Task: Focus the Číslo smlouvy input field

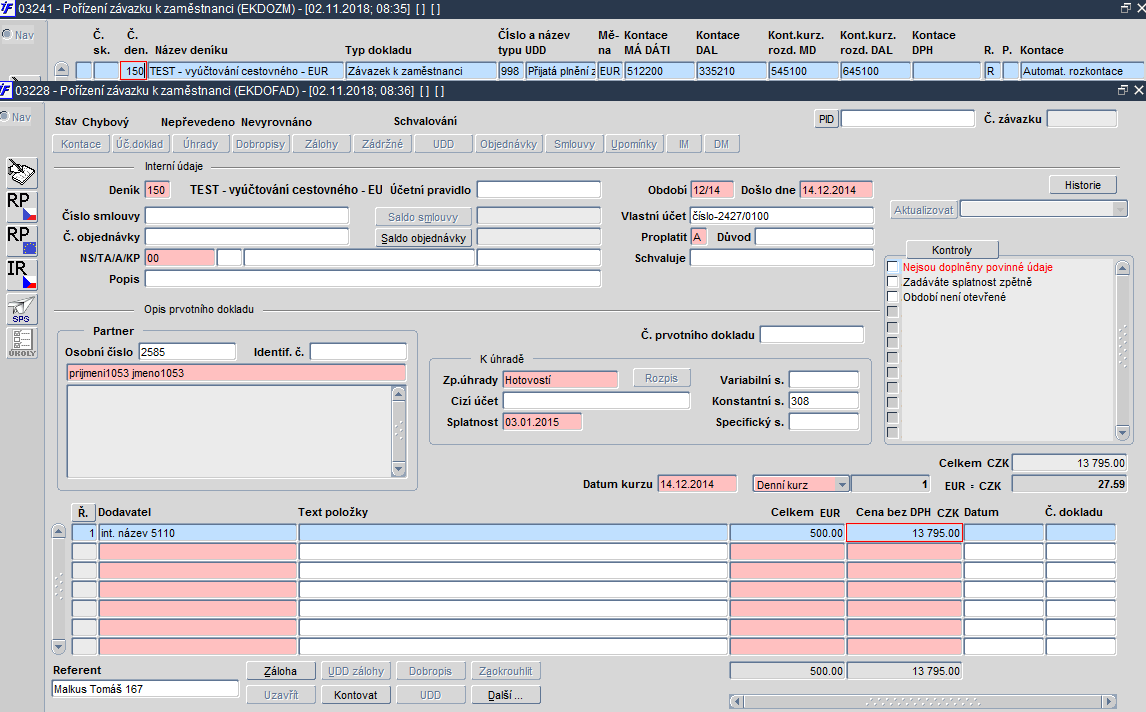Action: pos(247,216)
